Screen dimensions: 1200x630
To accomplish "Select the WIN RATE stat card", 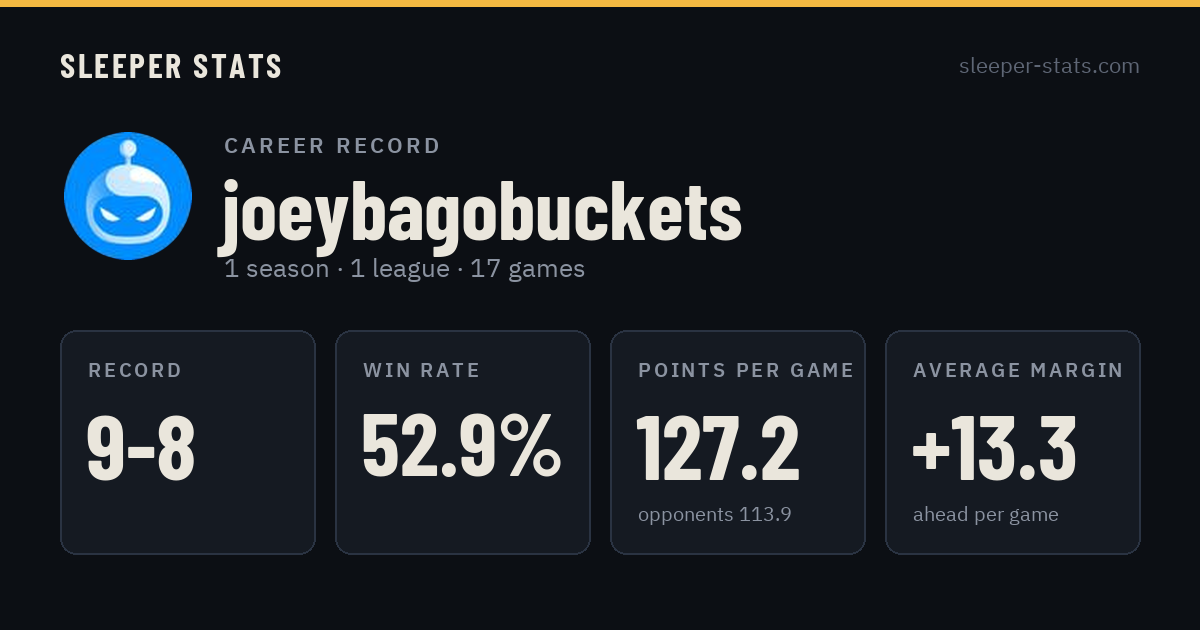I will point(463,442).
